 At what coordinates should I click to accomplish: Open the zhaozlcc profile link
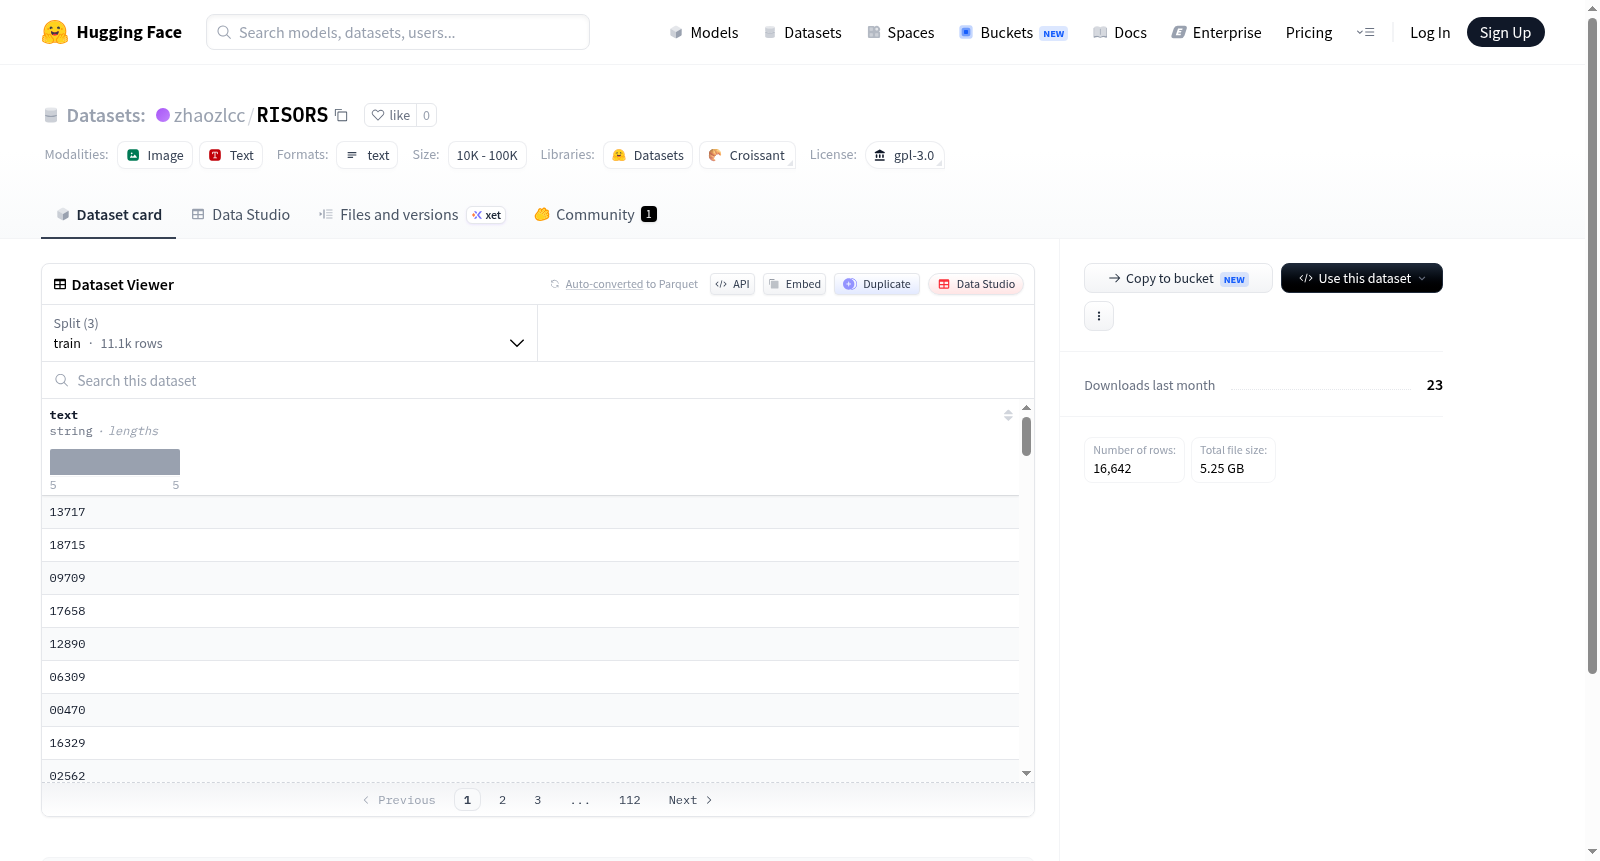209,115
